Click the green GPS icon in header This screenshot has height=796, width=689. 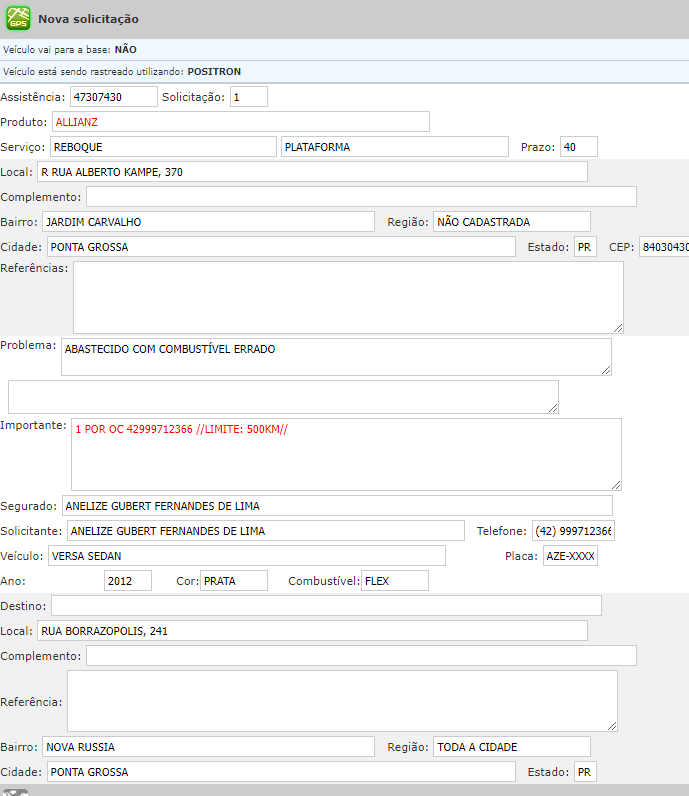pos(18,19)
